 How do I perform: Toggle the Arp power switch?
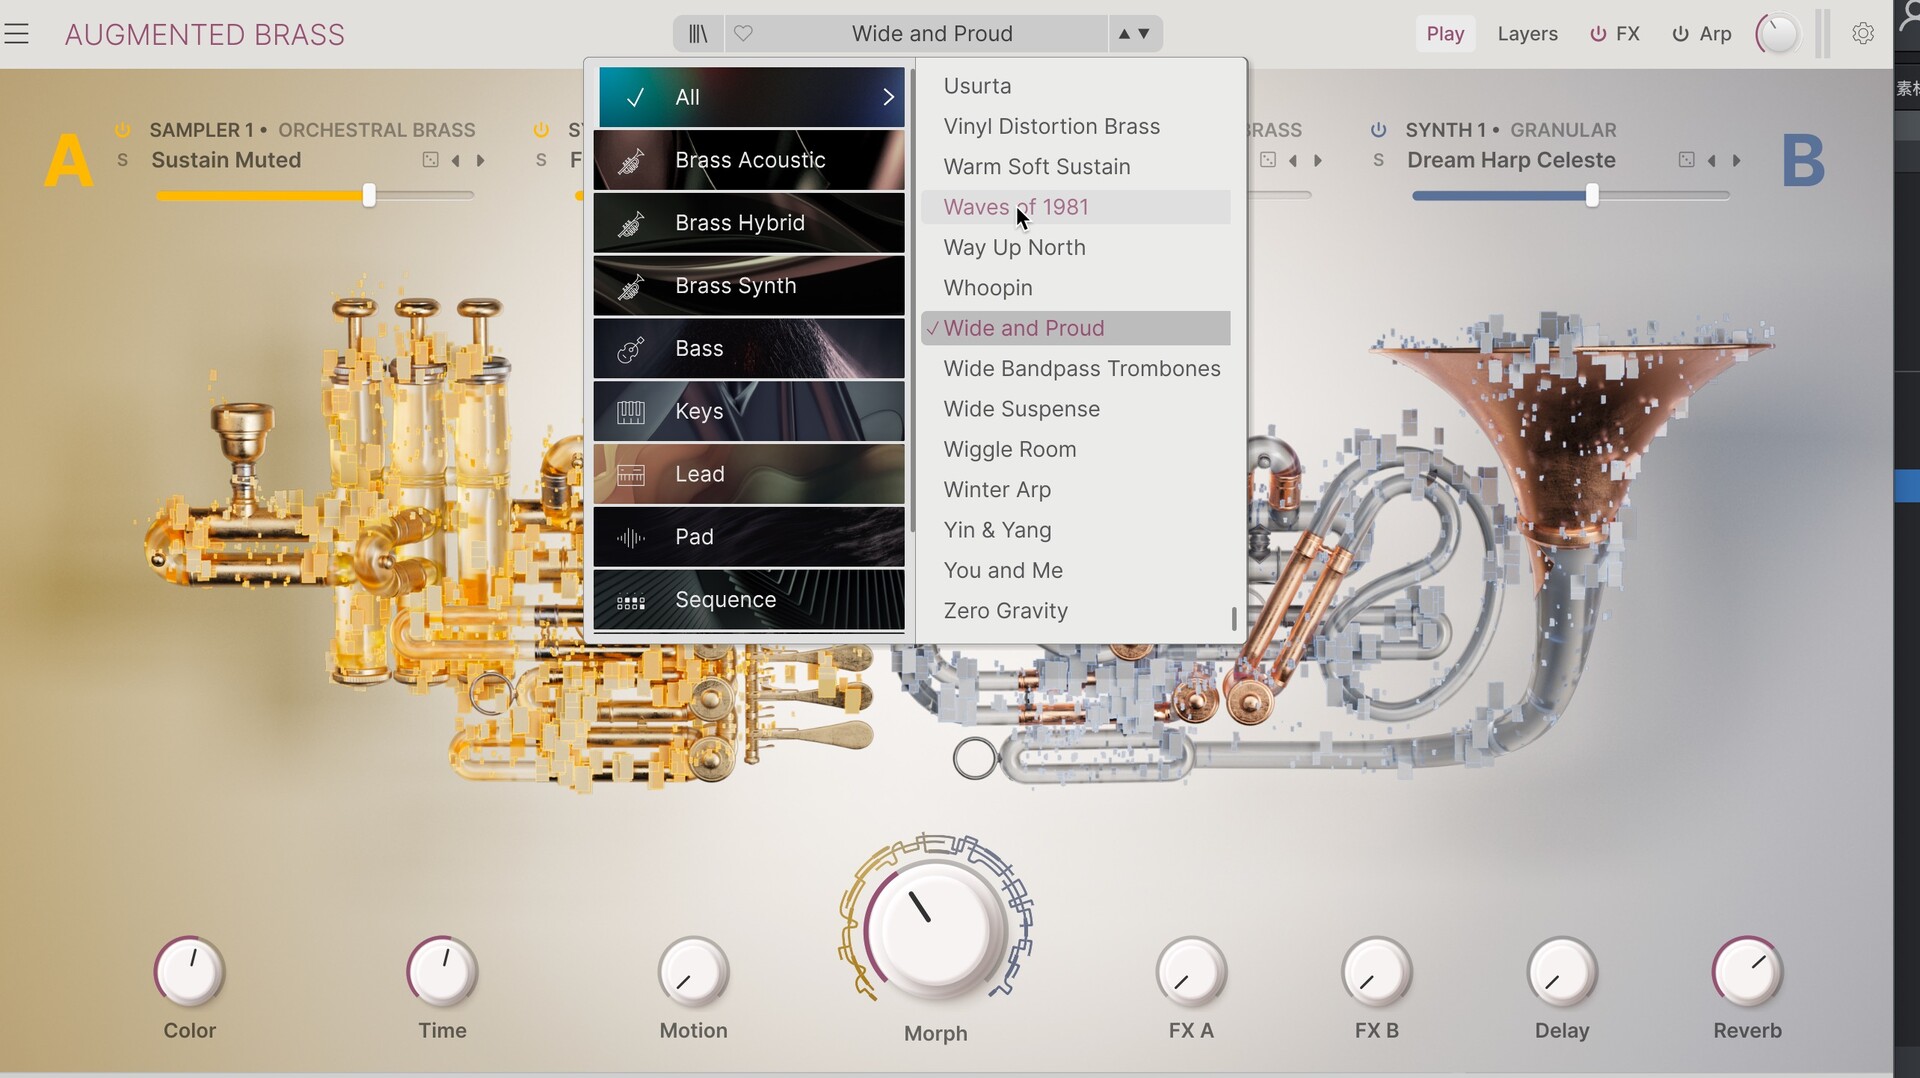coord(1680,34)
